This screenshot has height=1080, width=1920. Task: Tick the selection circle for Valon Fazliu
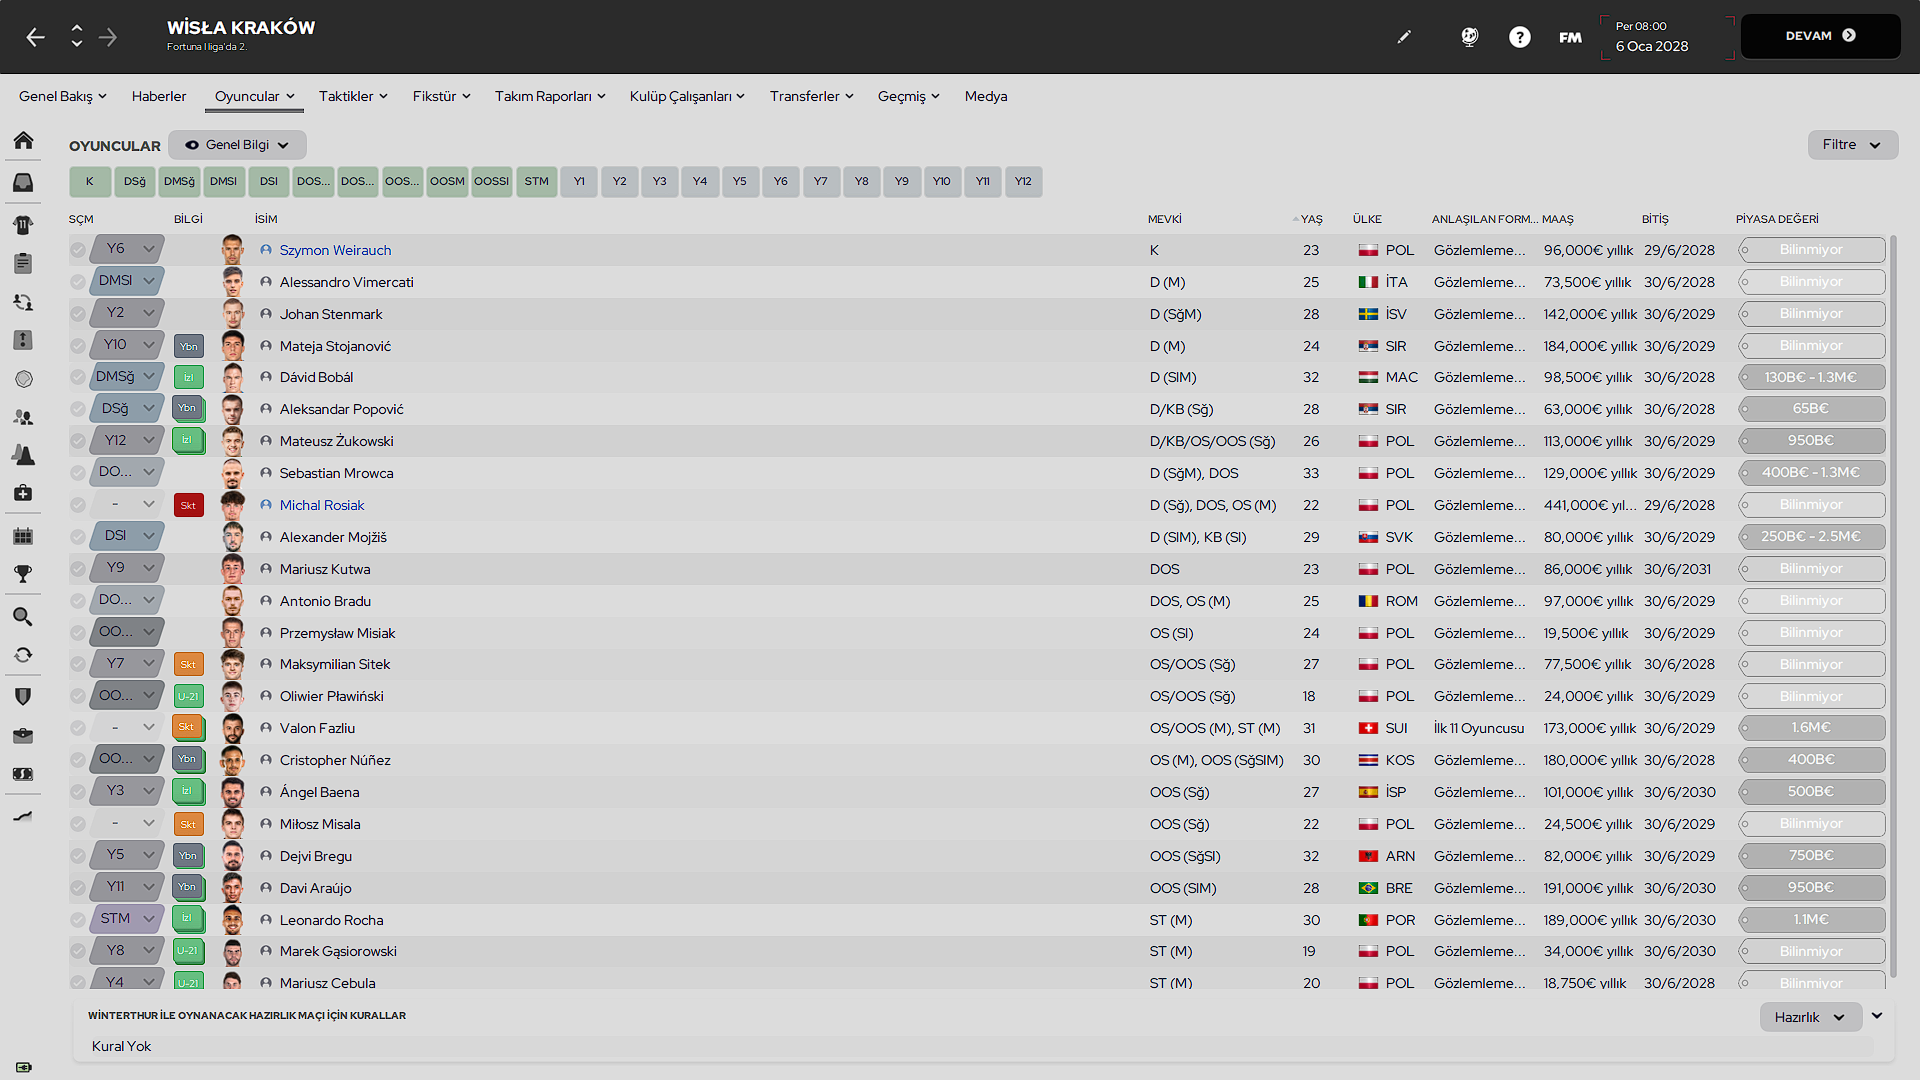pos(78,728)
